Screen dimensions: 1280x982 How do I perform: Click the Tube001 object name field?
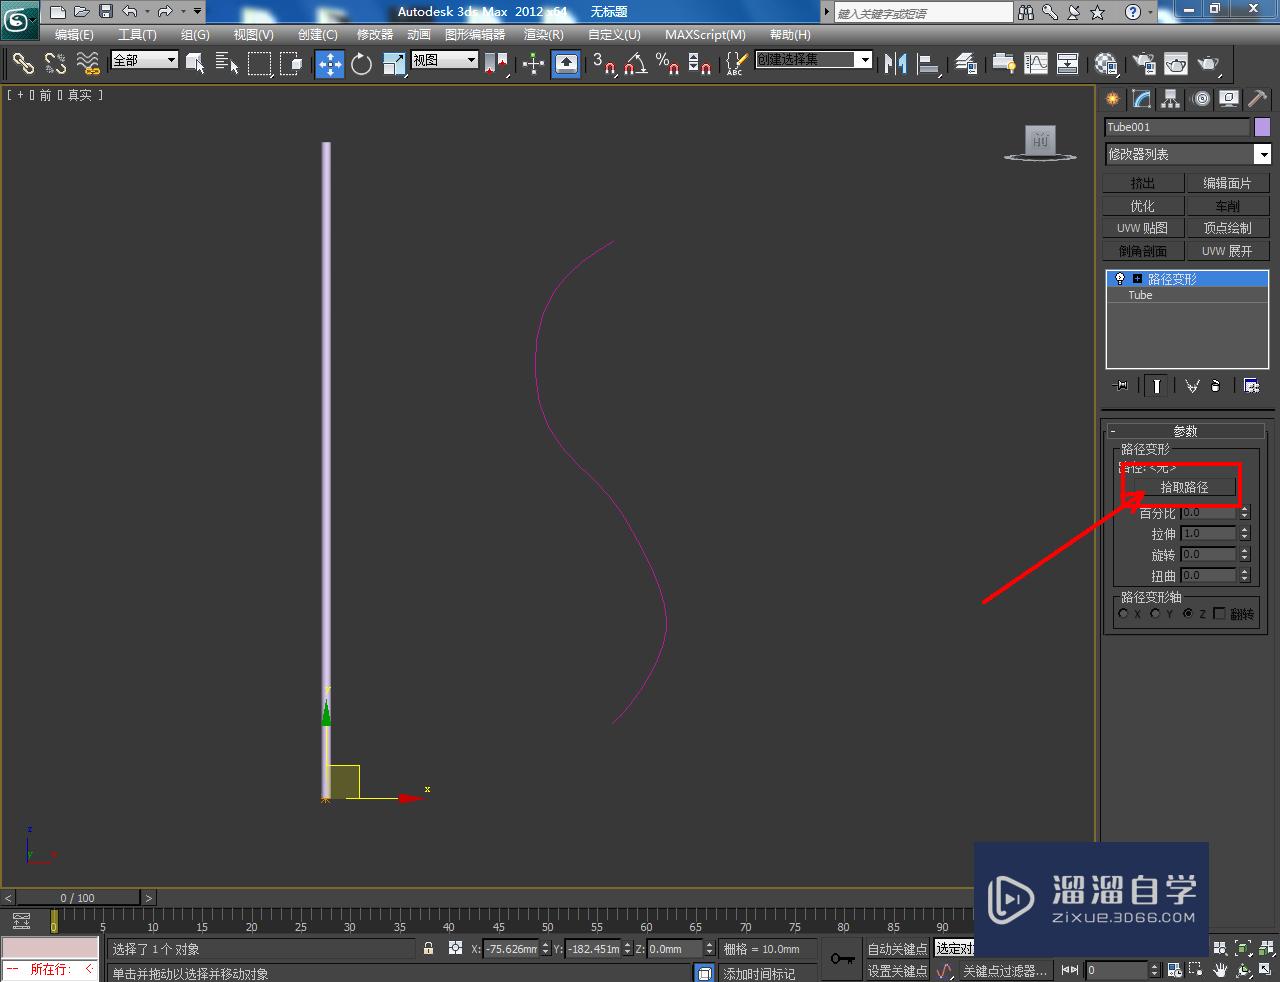click(x=1177, y=127)
